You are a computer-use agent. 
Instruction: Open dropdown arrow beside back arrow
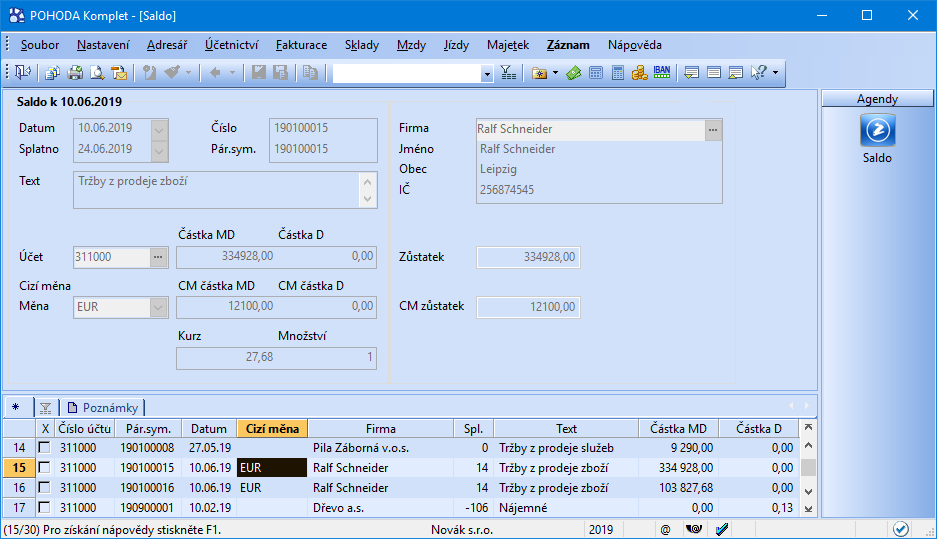232,73
